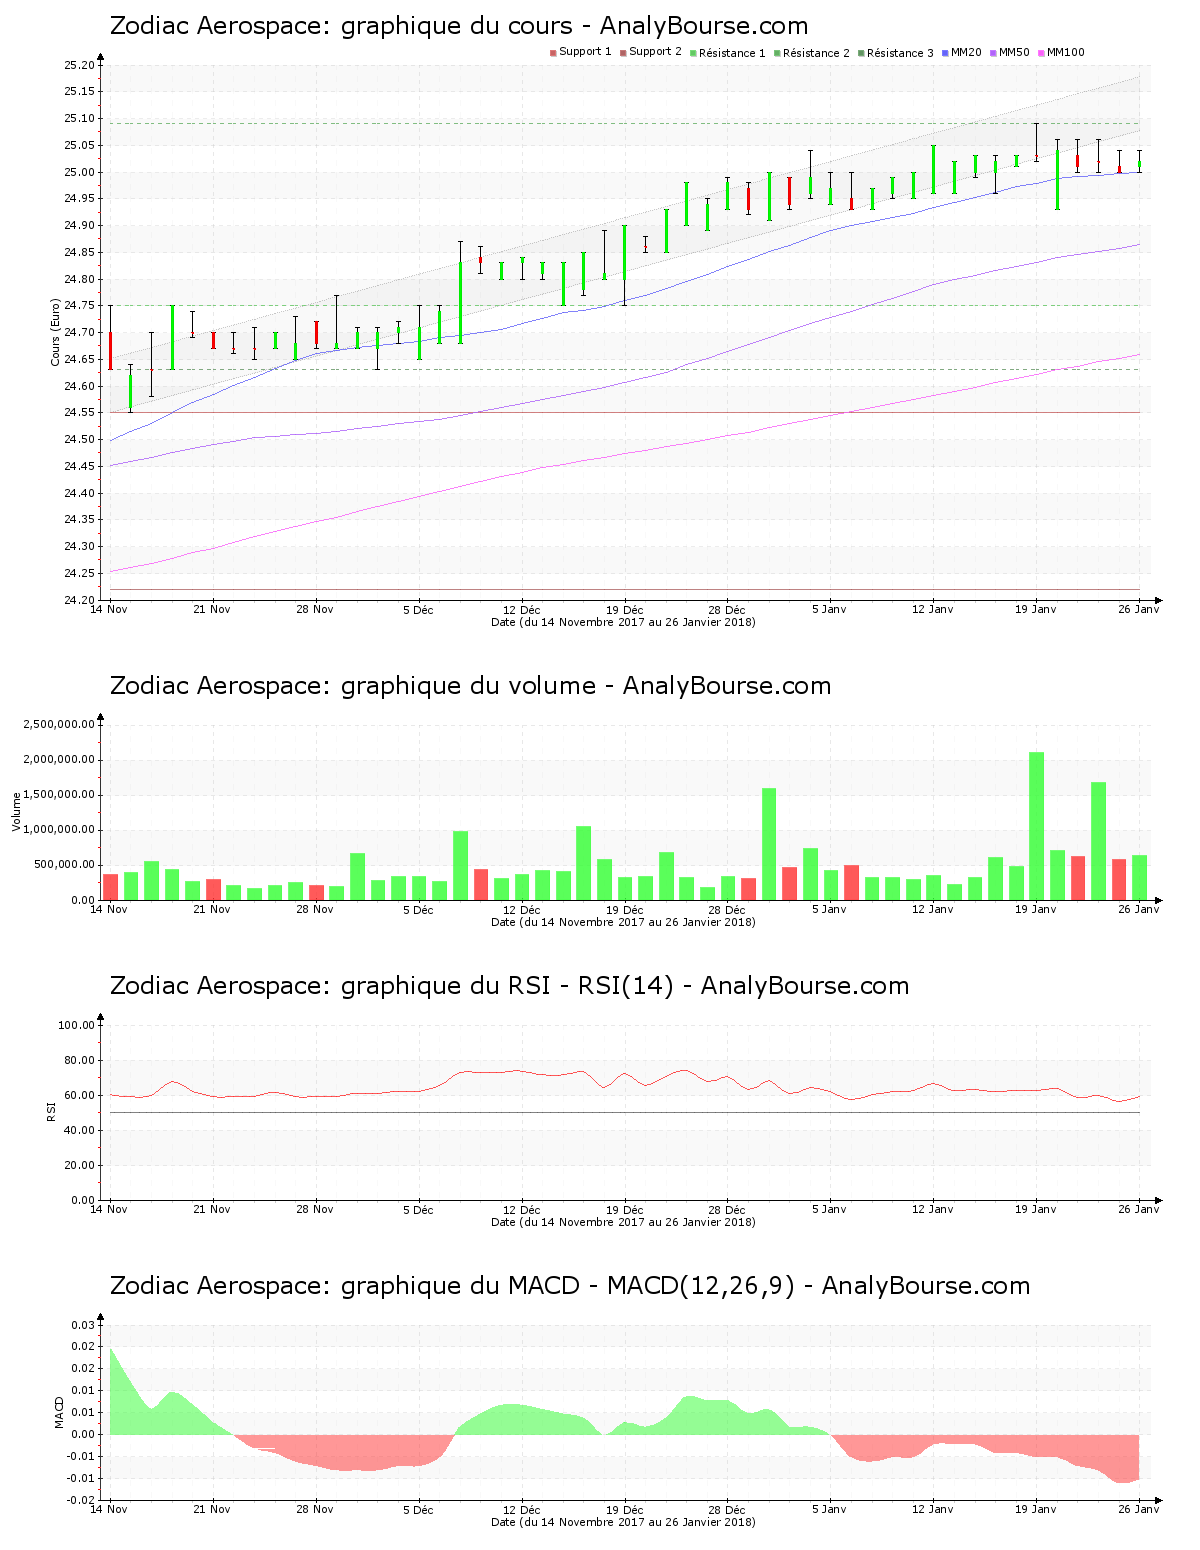Click the date range caption under the price chart
Image resolution: width=1200 pixels, height=1550 pixels.
[x=623, y=622]
